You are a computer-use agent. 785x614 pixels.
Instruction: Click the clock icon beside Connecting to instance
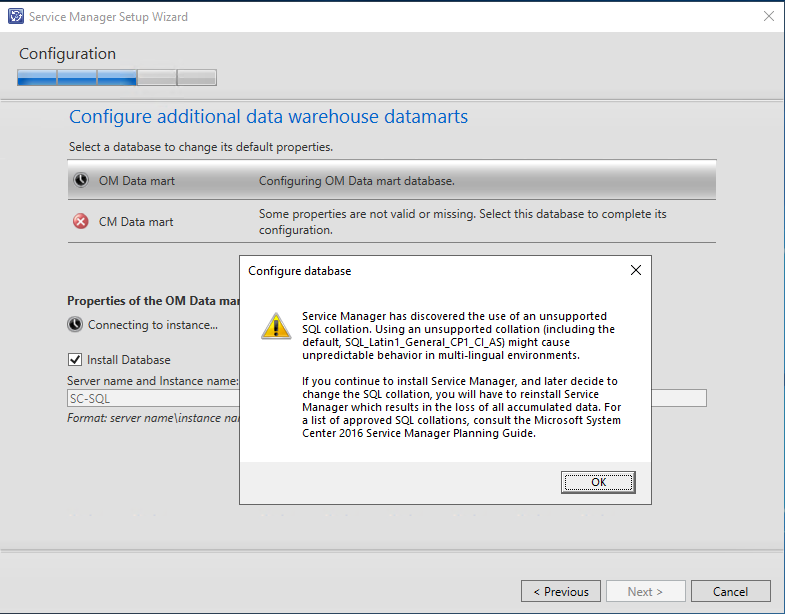75,325
